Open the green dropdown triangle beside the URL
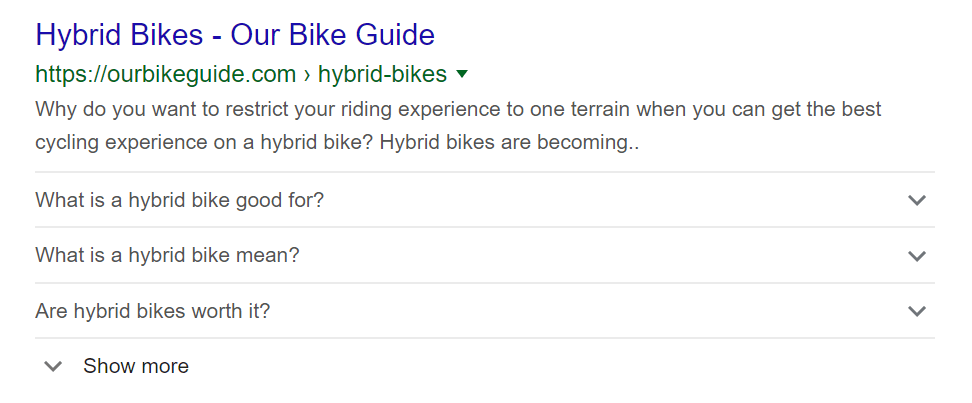Screen dimensions: 972x403 (461, 74)
